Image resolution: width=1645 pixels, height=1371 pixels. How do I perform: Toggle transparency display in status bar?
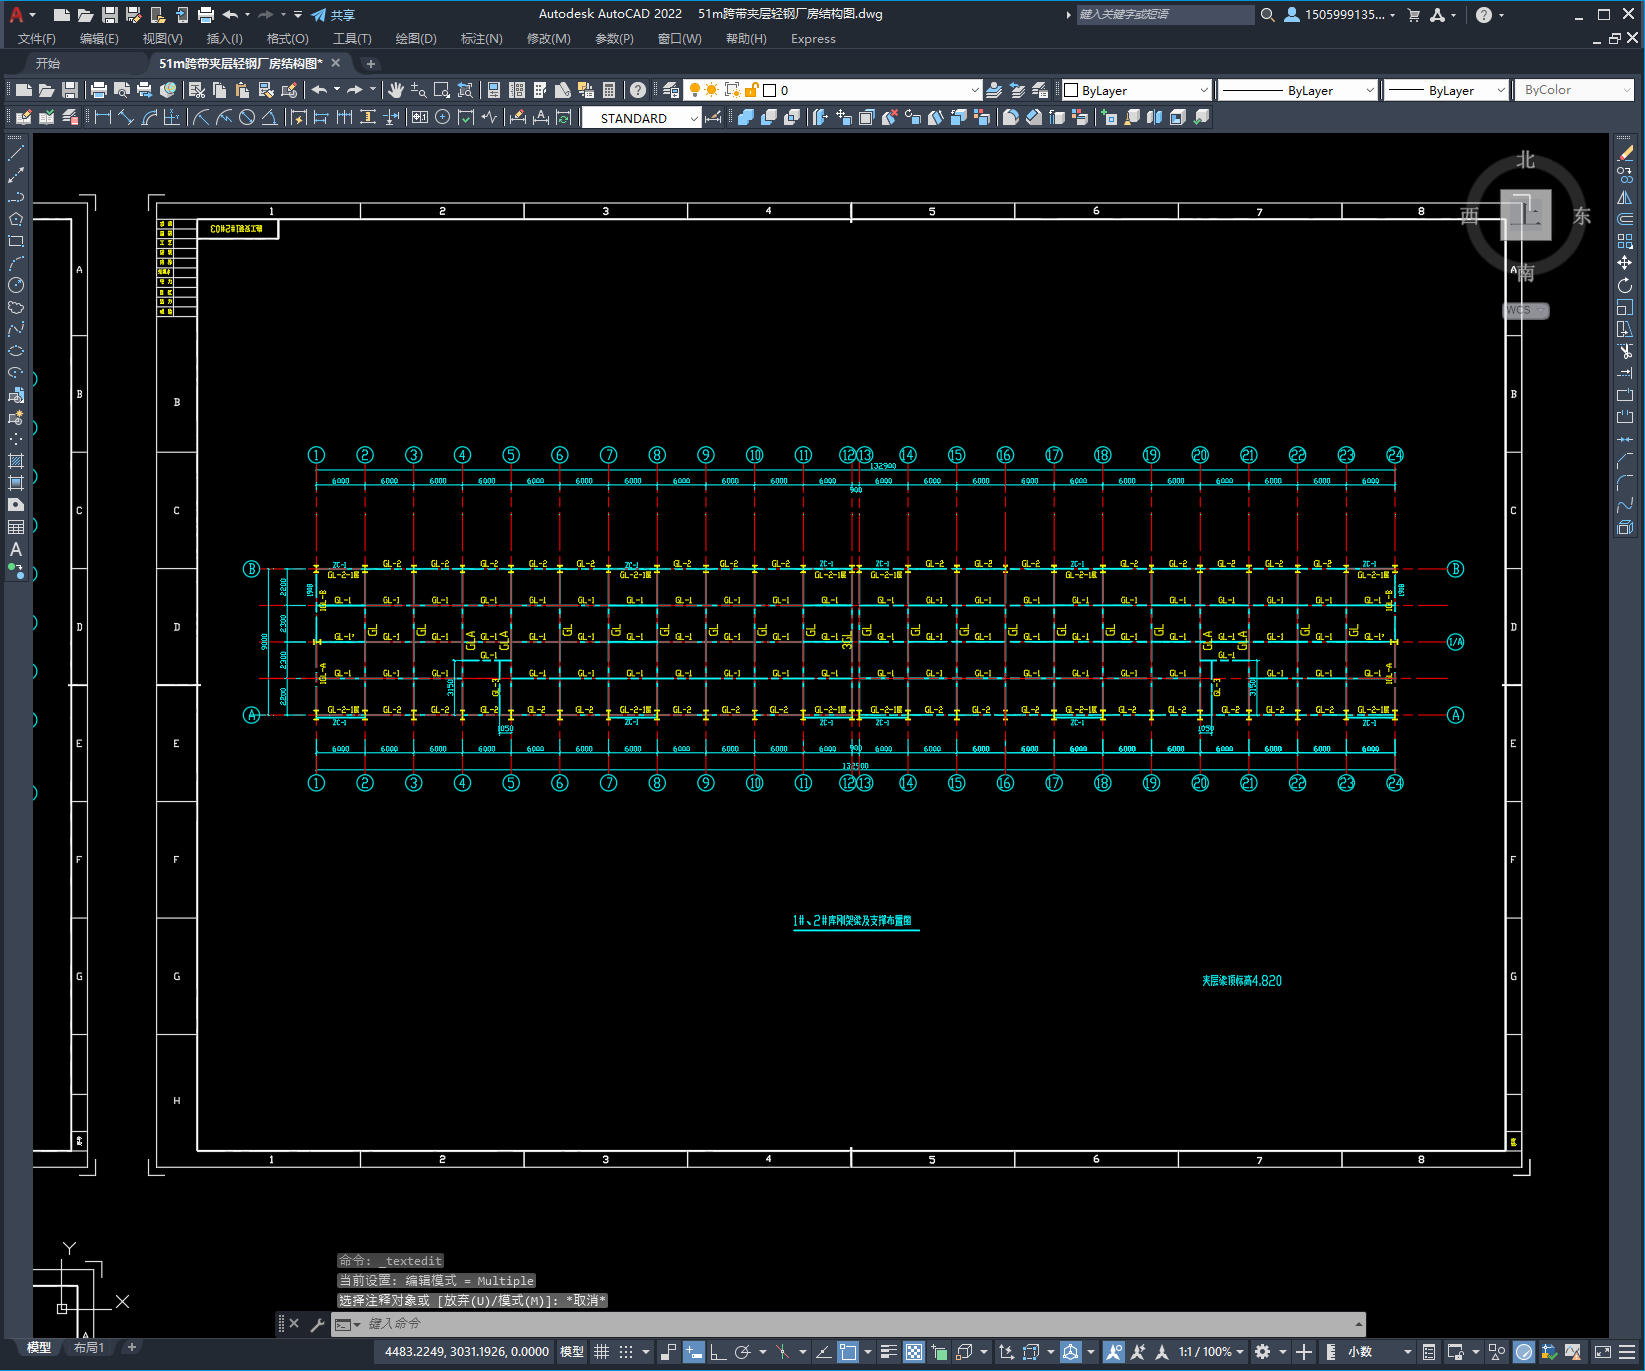(x=914, y=1352)
